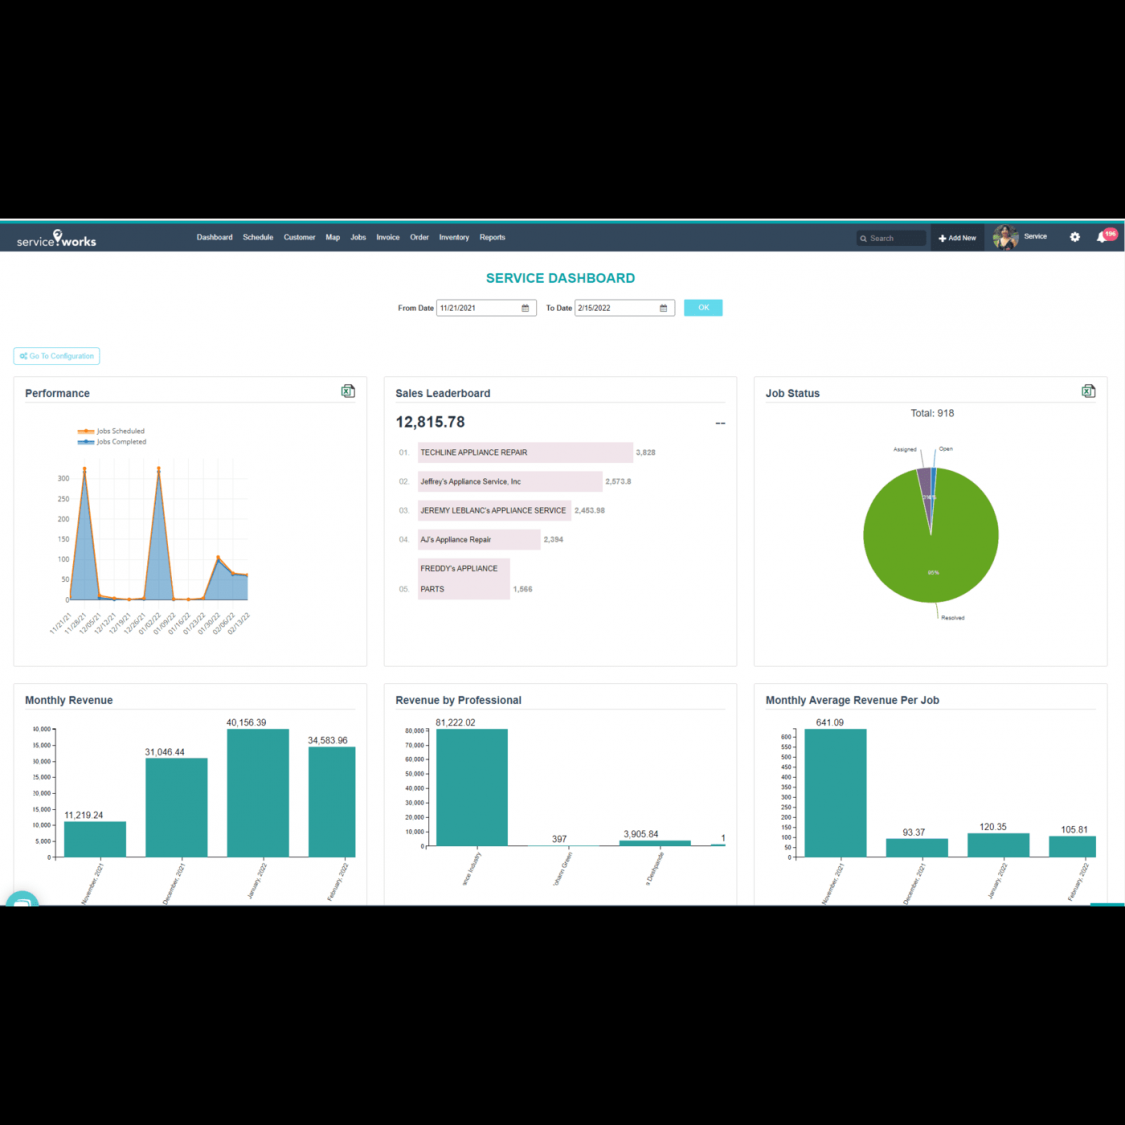The height and width of the screenshot is (1125, 1125).
Task: Click the ServiceWorks logo
Action: [x=57, y=238]
